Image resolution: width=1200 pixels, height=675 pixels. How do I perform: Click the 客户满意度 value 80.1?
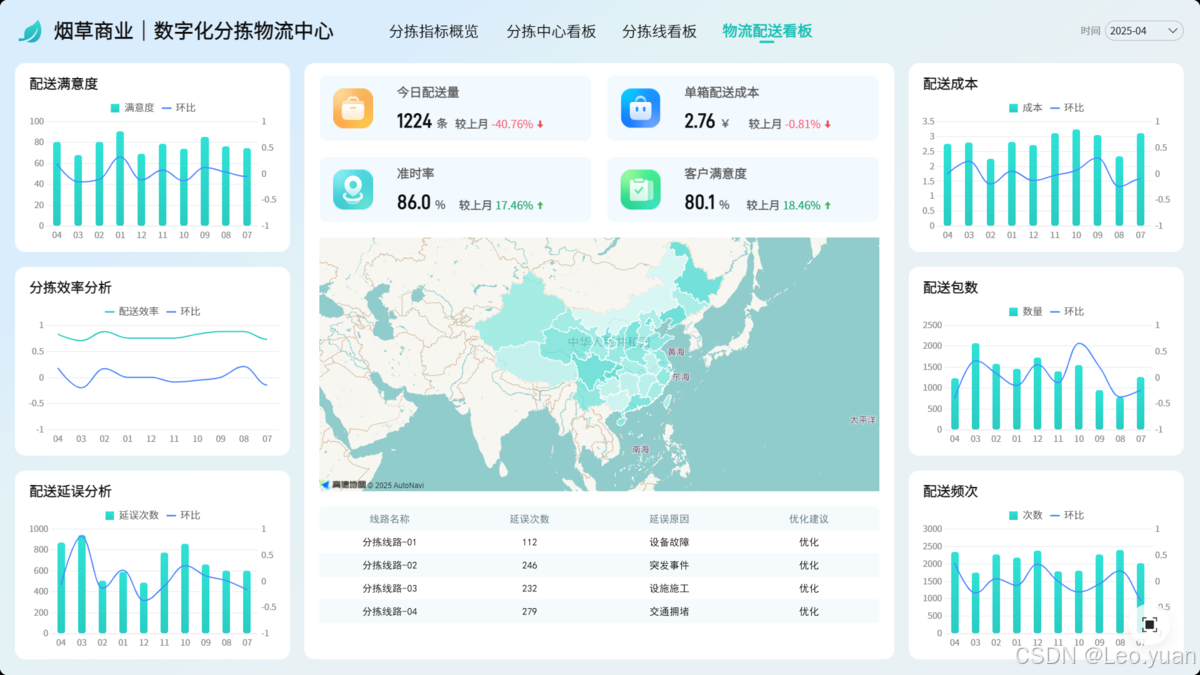[700, 203]
